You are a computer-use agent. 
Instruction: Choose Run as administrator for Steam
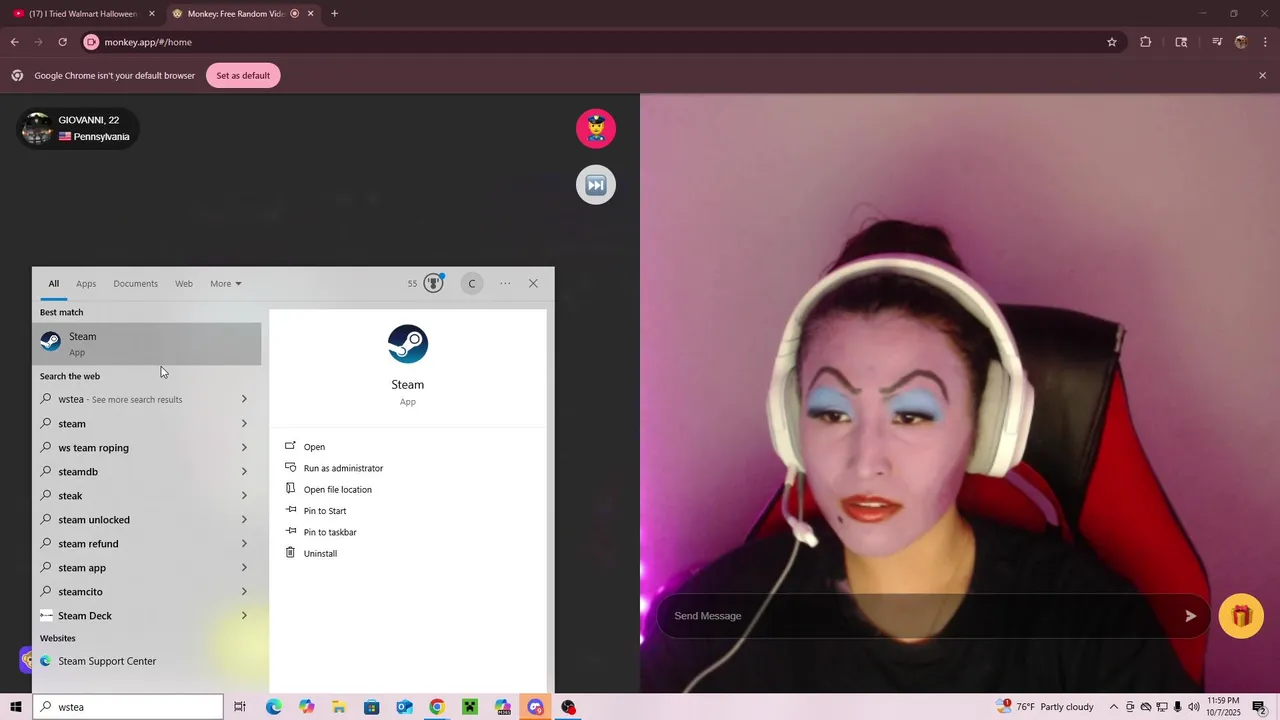tap(343, 468)
